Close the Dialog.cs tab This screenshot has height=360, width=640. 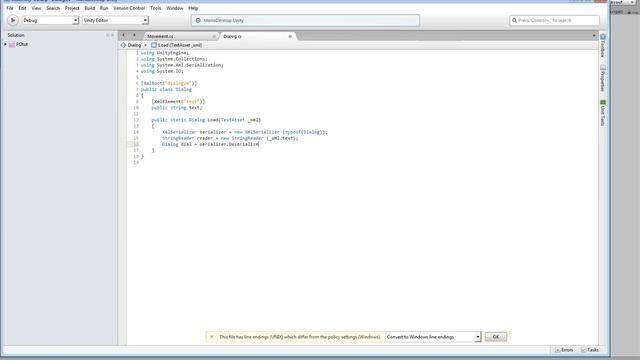click(290, 36)
